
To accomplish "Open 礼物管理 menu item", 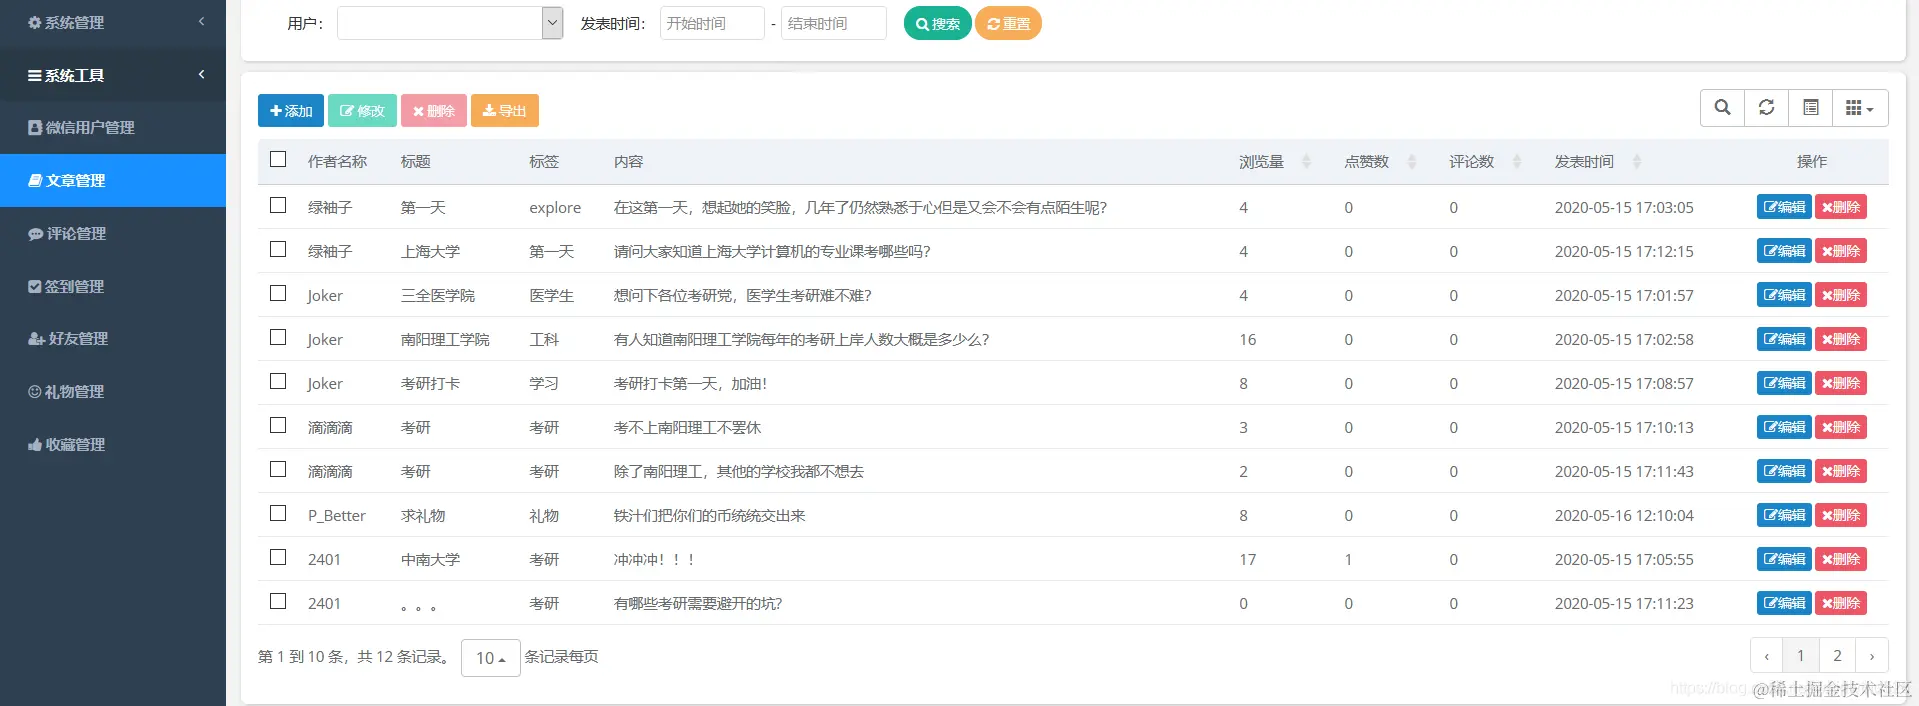I will 113,391.
